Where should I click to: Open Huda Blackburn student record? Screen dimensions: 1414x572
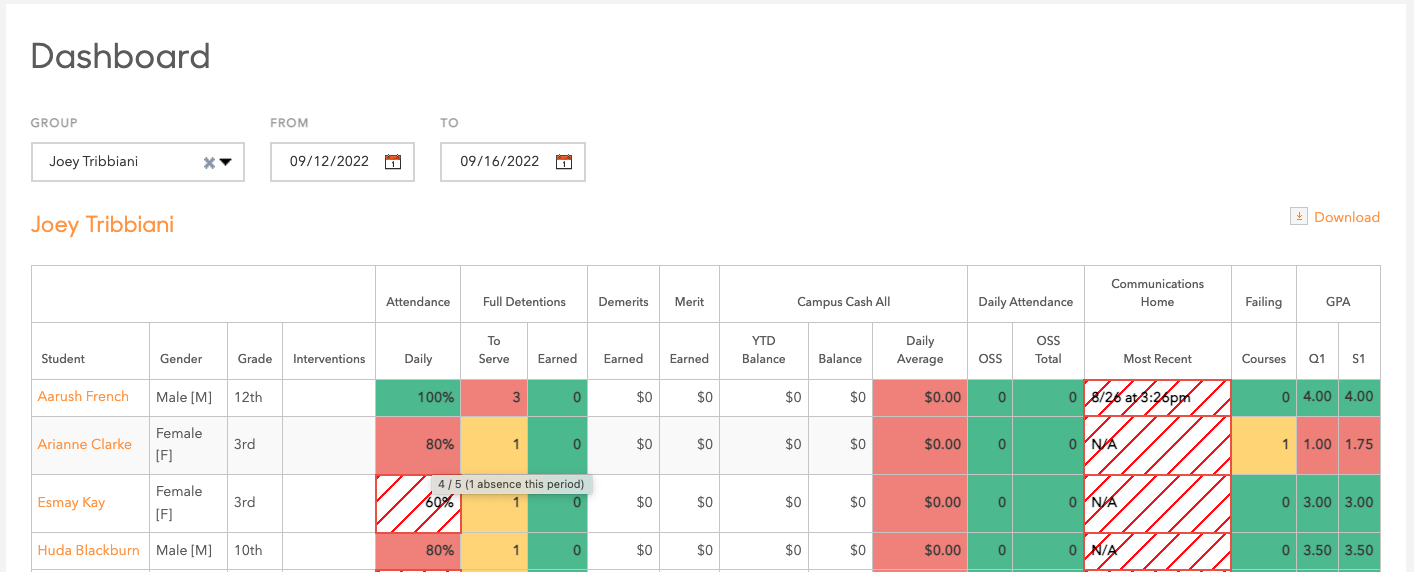click(88, 550)
